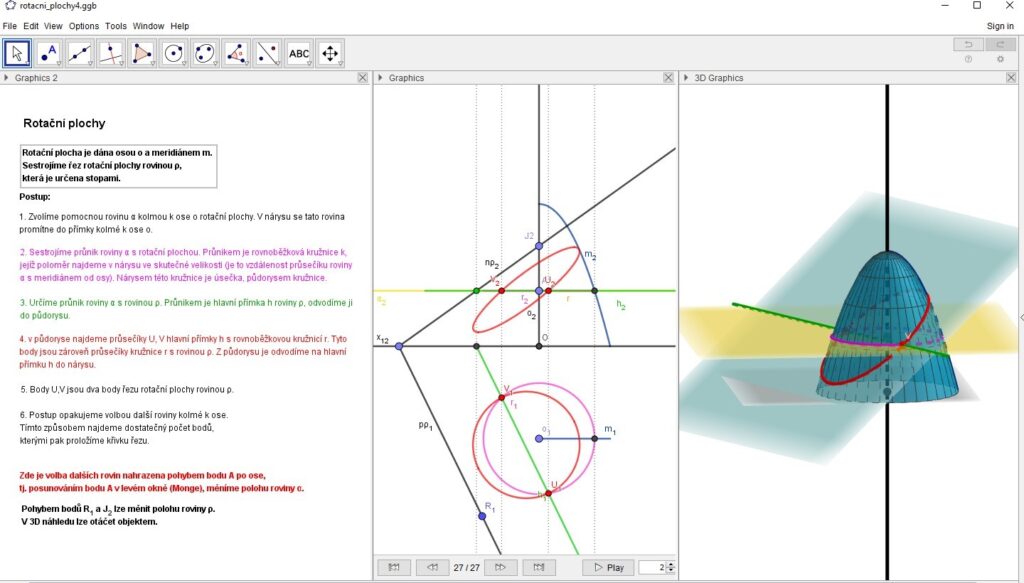Click the Sign in link
This screenshot has height=583, width=1024.
tap(1000, 26)
